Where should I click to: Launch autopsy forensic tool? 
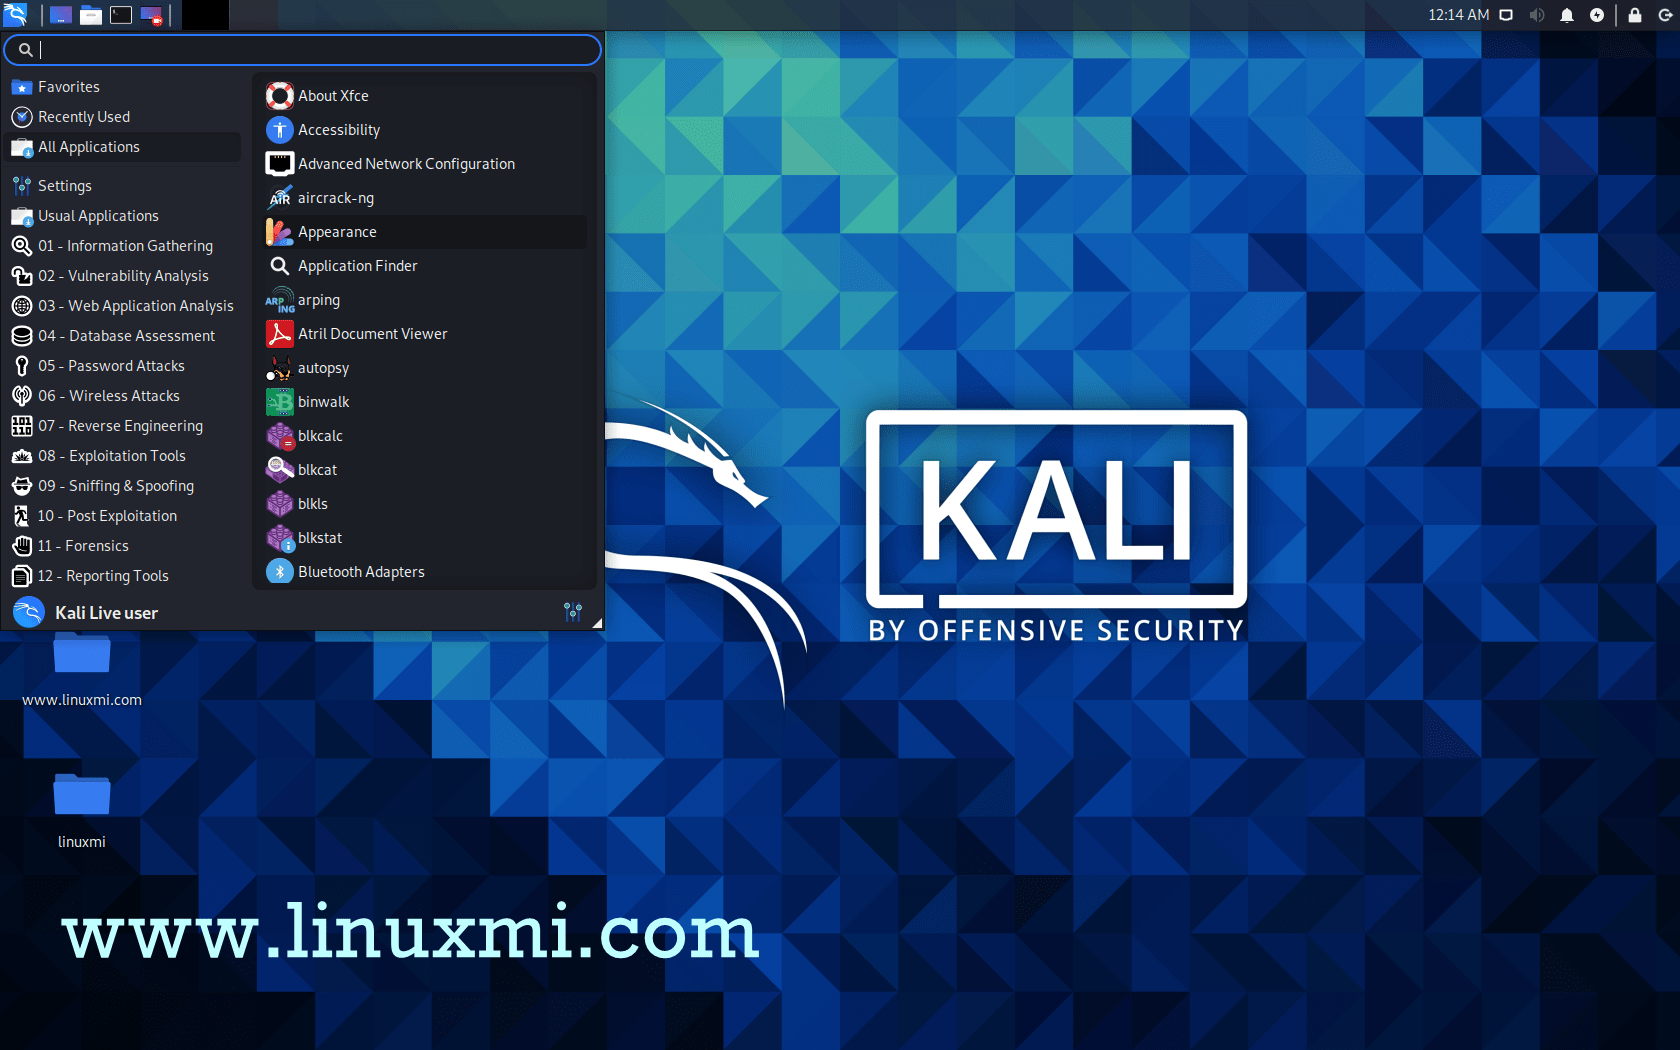tap(424, 368)
